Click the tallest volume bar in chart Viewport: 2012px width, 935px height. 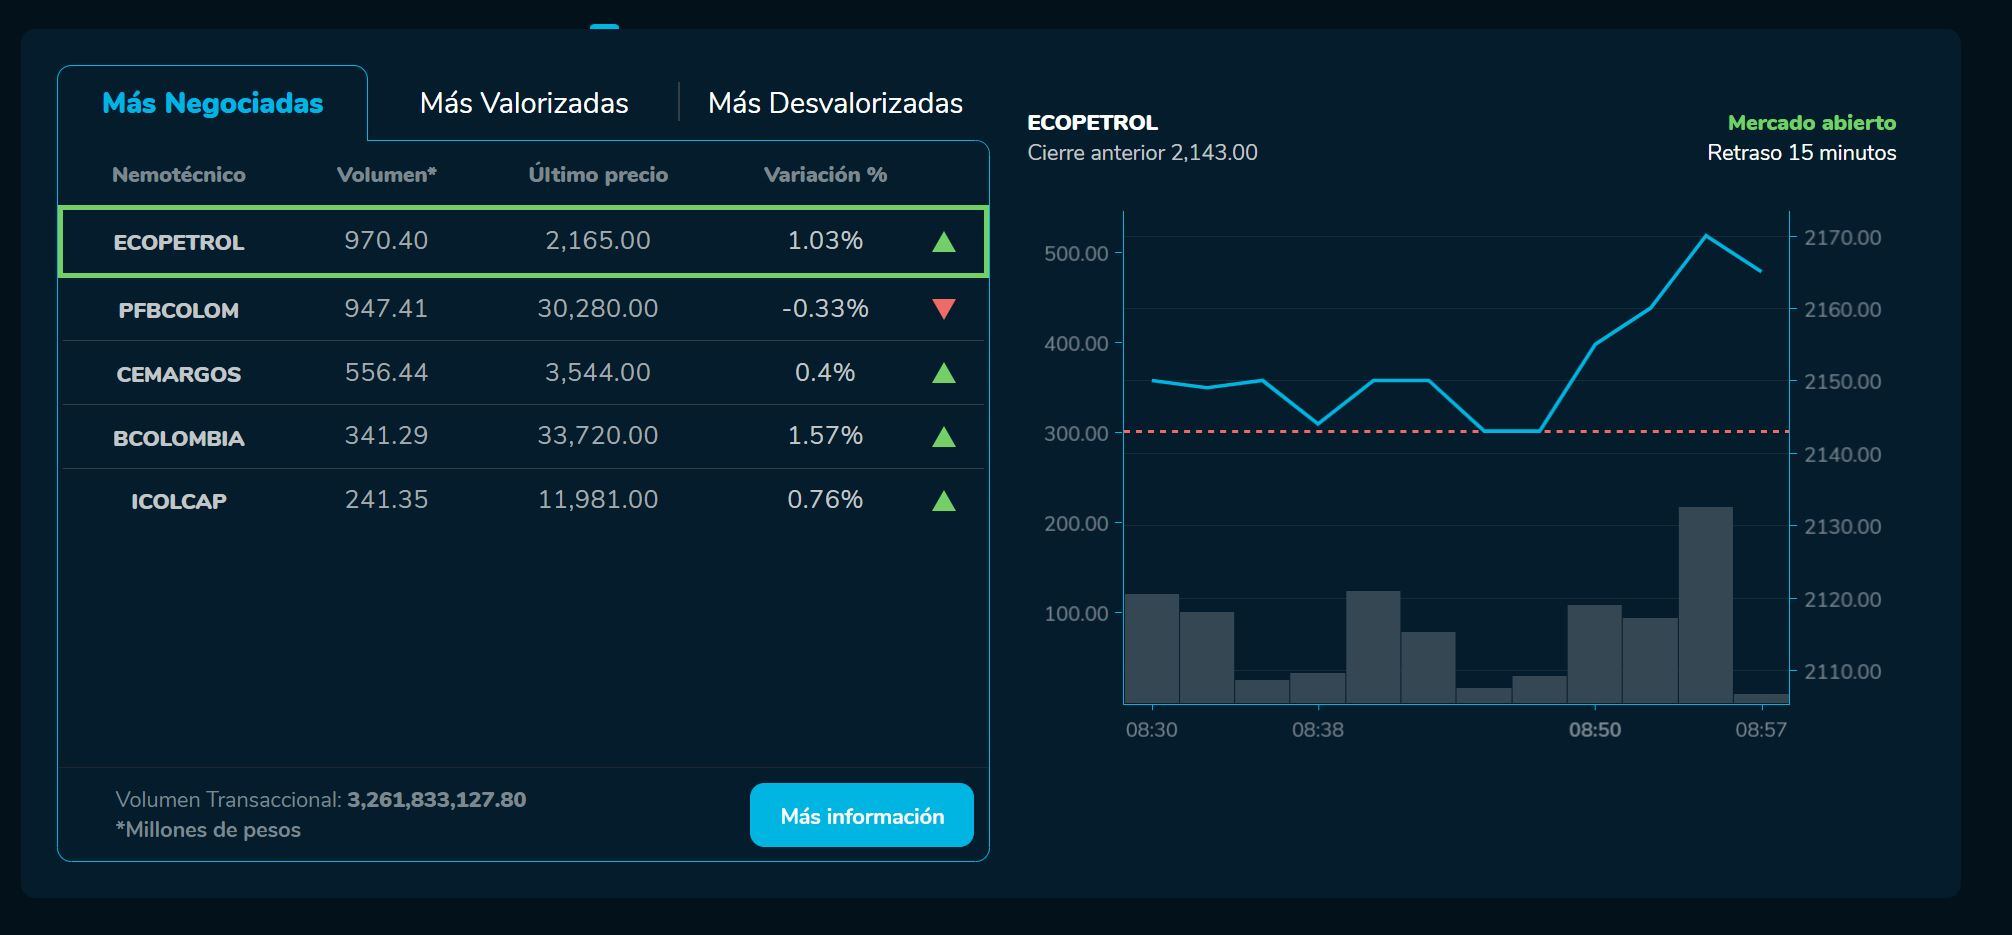(x=1705, y=605)
